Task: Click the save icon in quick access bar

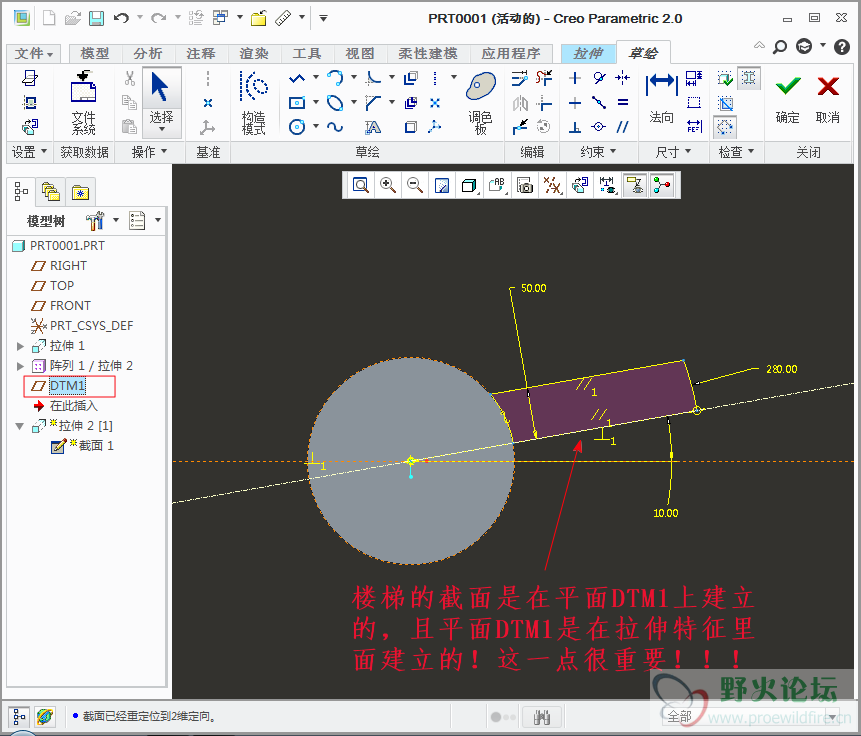Action: pos(97,19)
